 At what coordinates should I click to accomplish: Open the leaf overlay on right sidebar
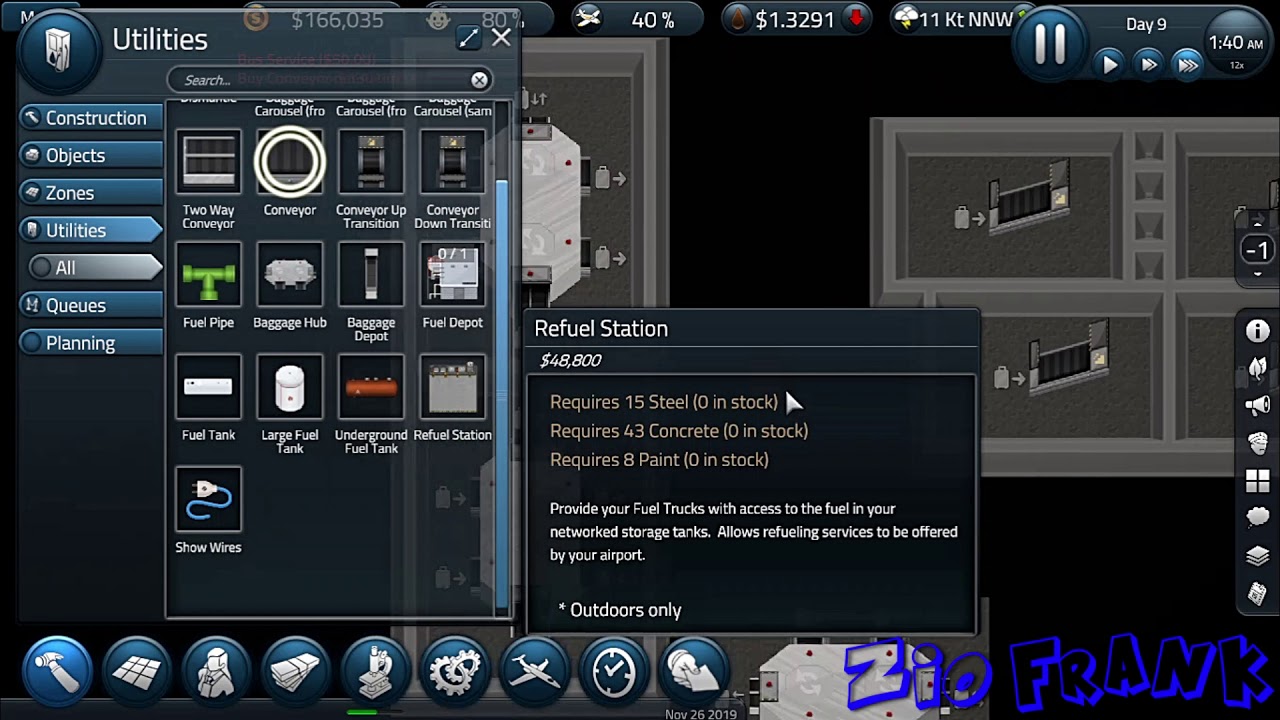tap(1257, 368)
